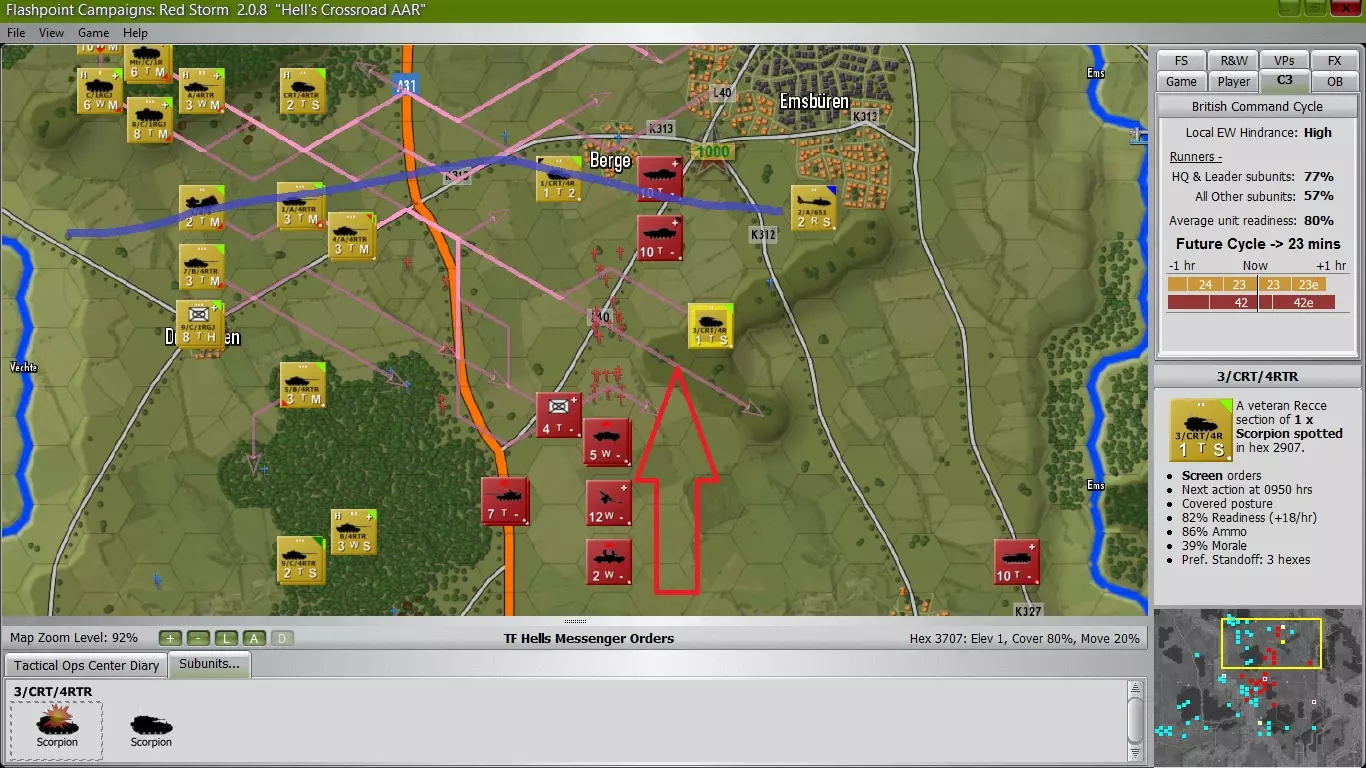1366x768 pixels.
Task: Select the red enemy counter marked 5 W
Action: coord(608,441)
